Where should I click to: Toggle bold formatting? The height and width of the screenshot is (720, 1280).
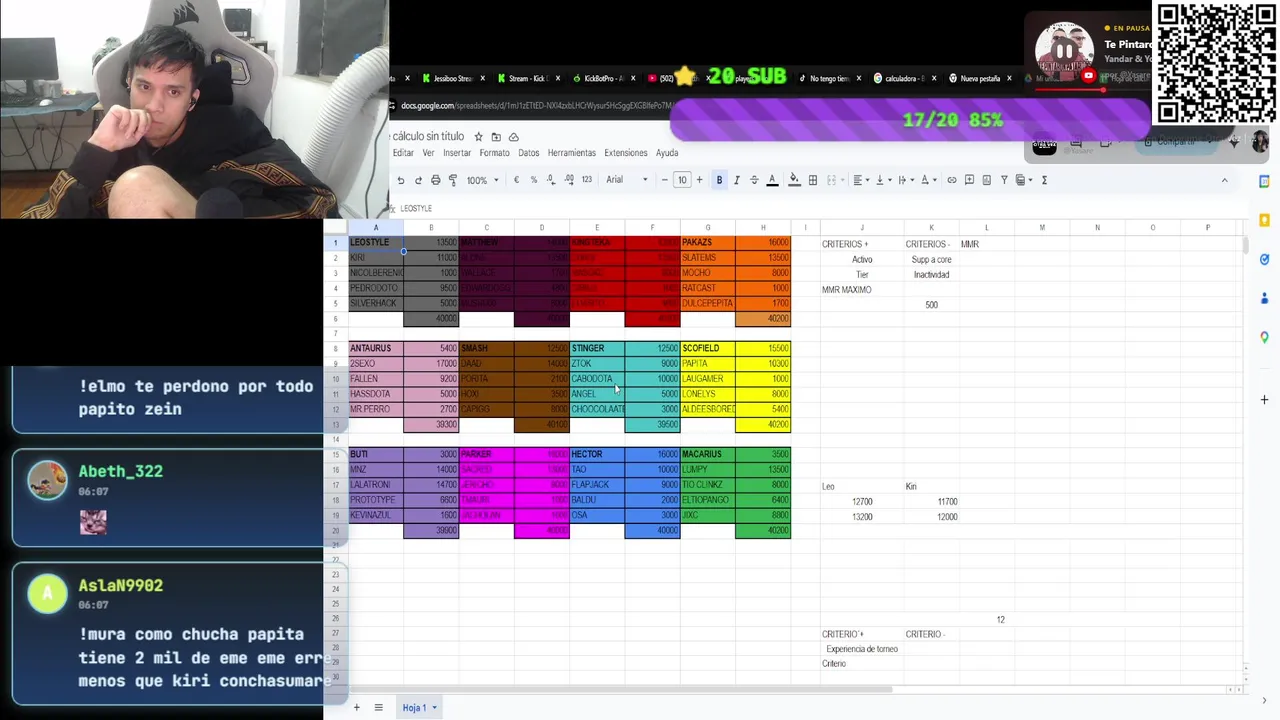[x=719, y=180]
